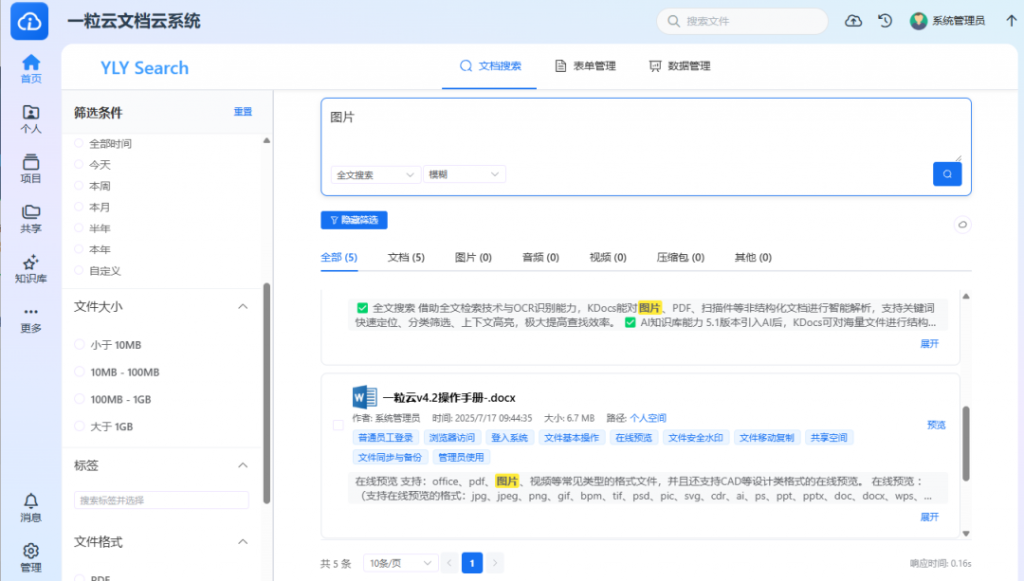
Task: Open the 个人 personal space icon
Action: coord(31,118)
